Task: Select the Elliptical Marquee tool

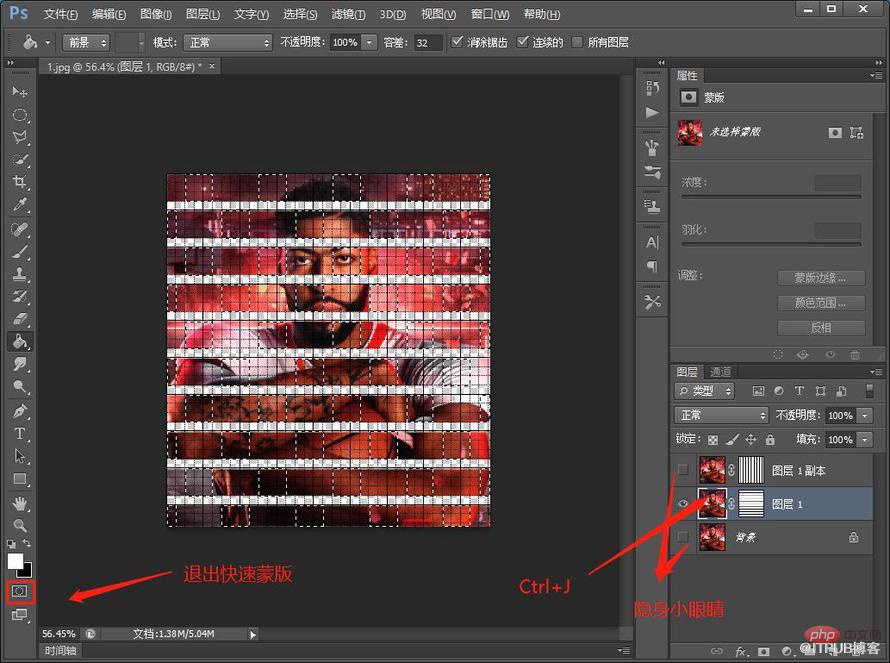Action: point(19,115)
